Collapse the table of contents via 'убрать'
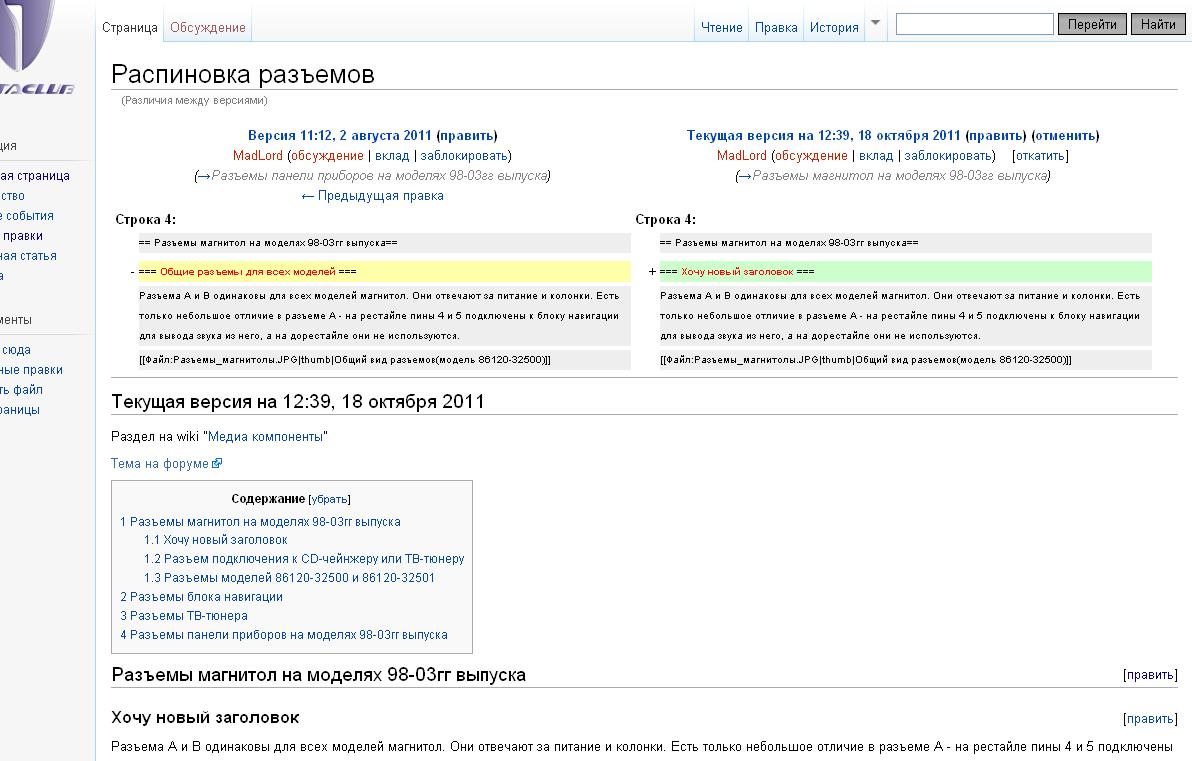1192x761 pixels. coord(329,499)
